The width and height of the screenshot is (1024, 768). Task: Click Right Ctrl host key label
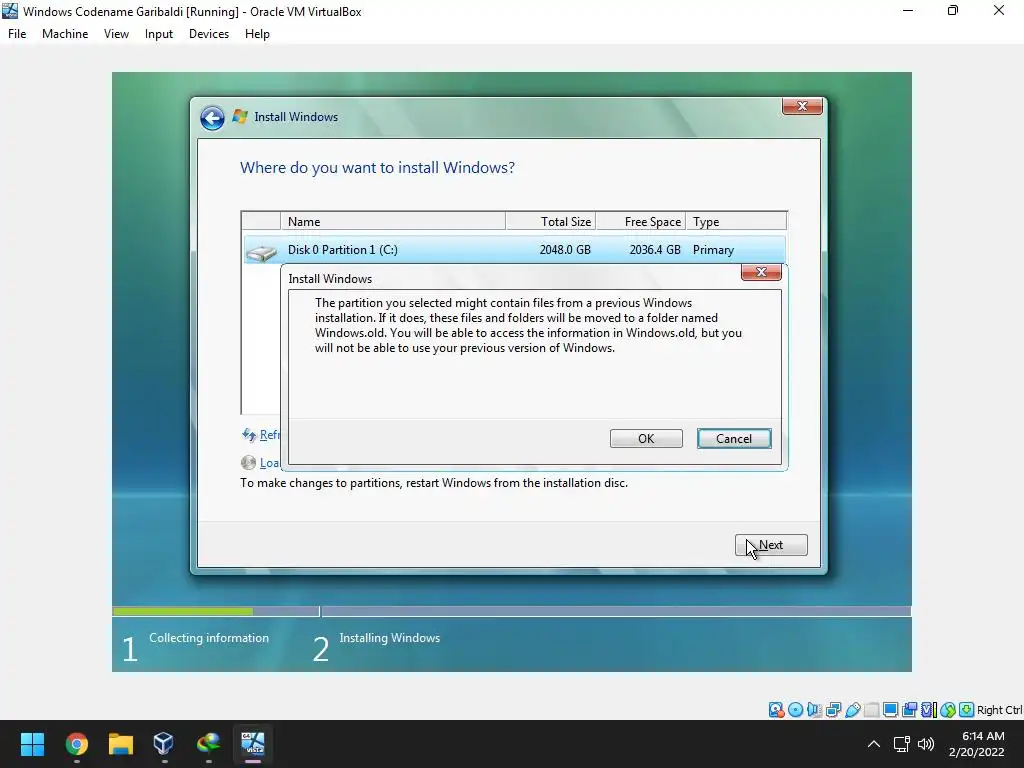[999, 710]
